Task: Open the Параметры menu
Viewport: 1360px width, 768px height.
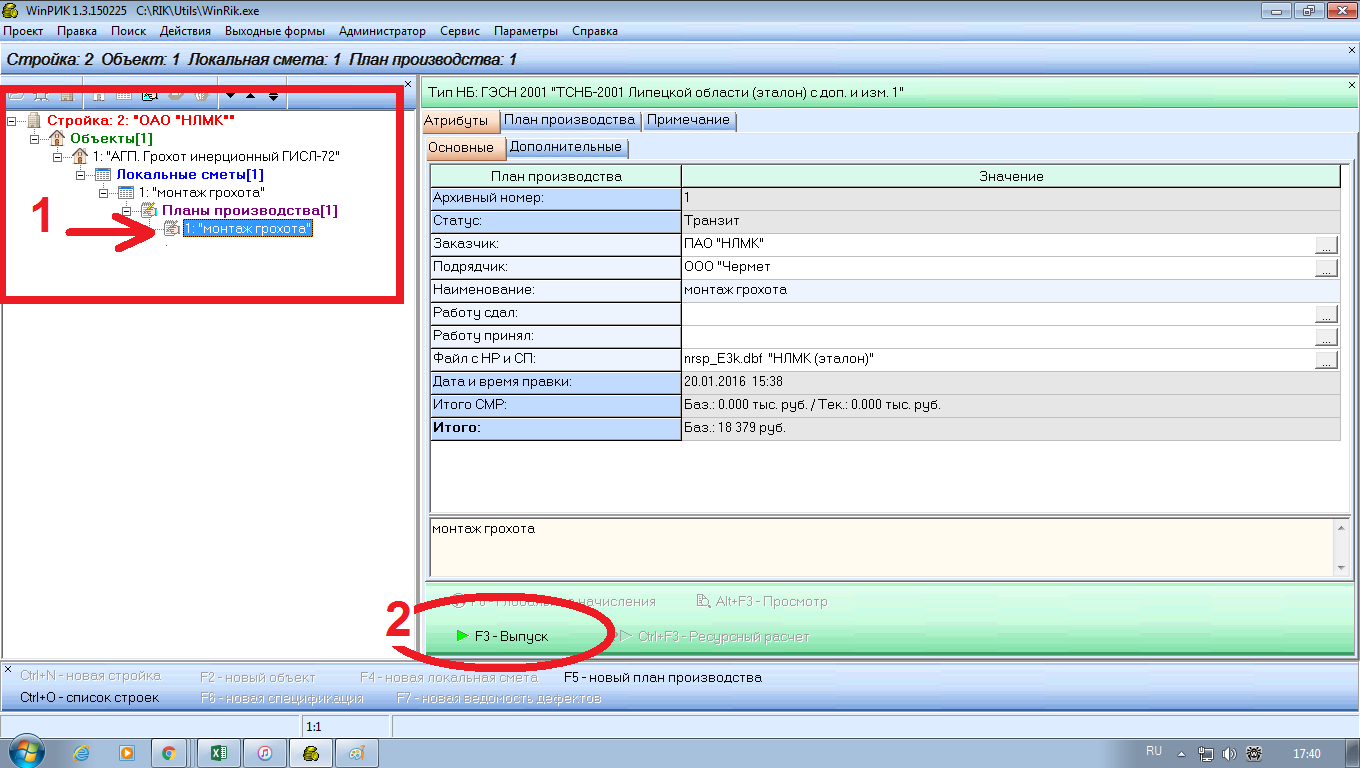Action: (x=527, y=31)
